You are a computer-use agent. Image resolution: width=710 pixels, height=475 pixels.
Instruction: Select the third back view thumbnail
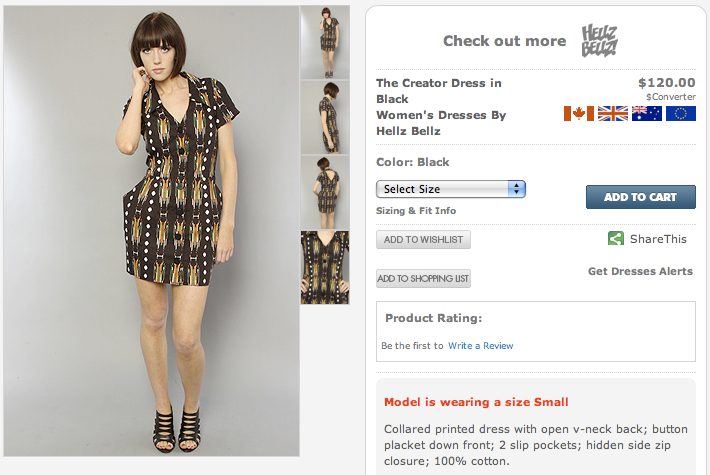325,192
